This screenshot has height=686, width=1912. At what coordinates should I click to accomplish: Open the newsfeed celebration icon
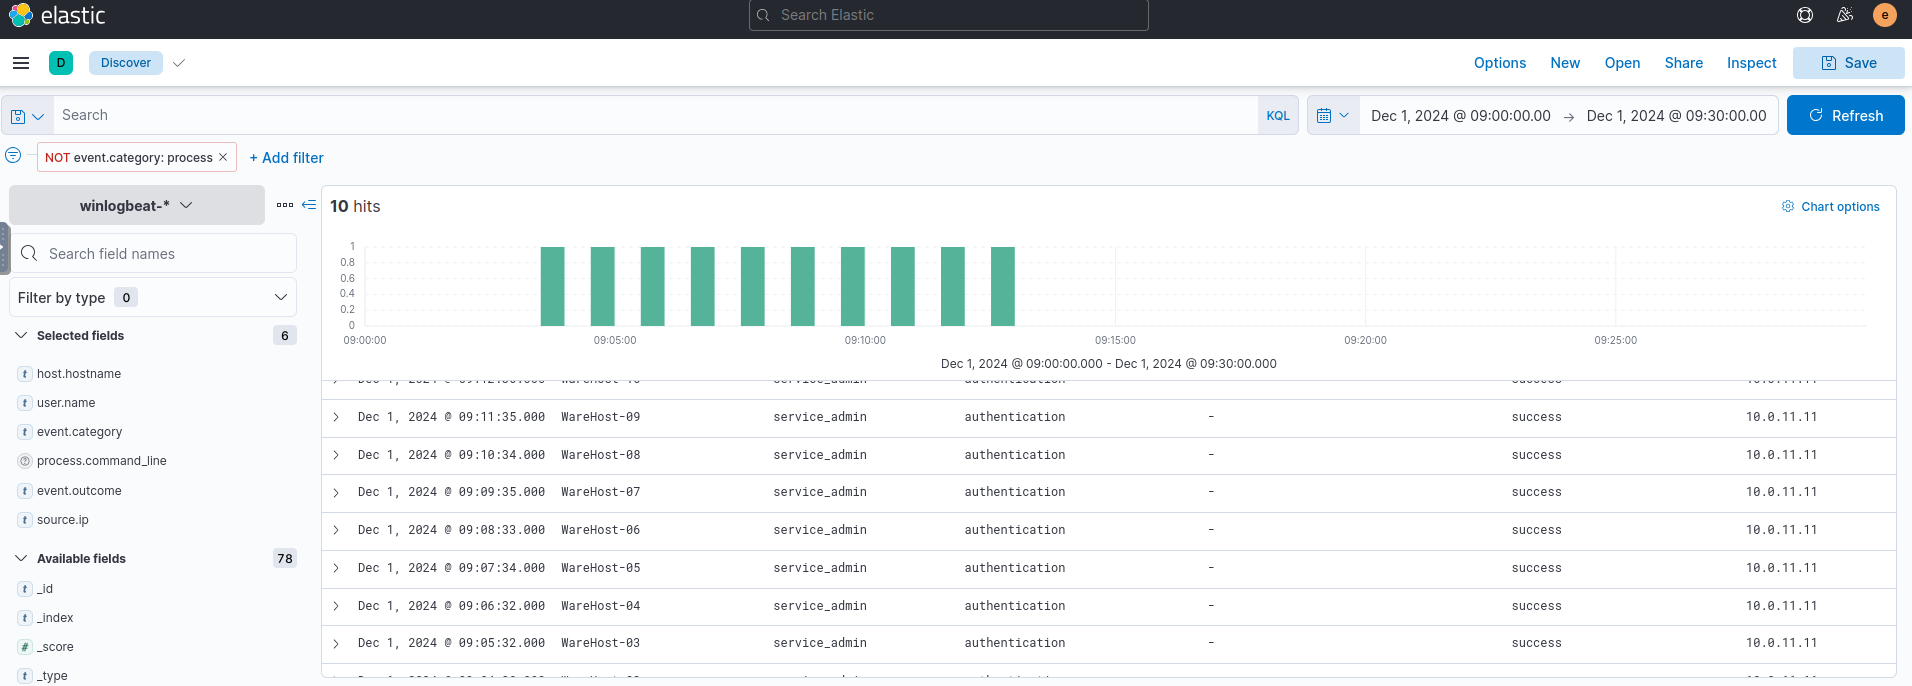1845,15
